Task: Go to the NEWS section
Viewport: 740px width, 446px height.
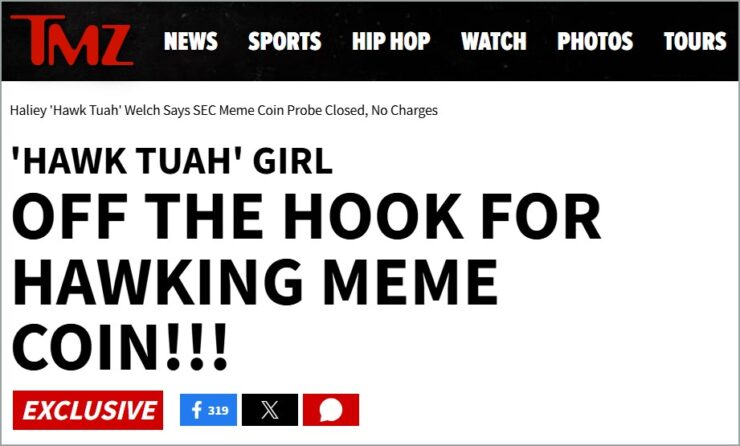Action: click(191, 41)
